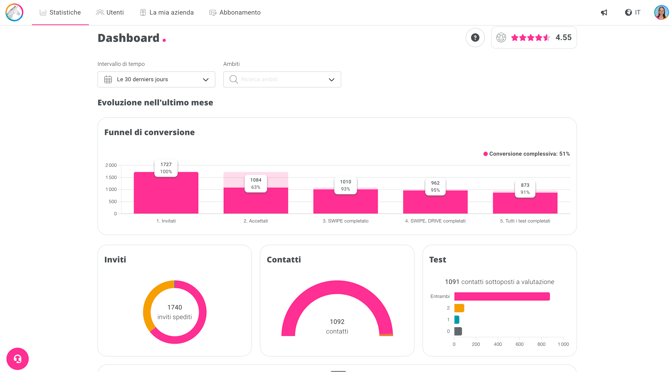Go to the Abbonamento tab
Image resolution: width=670 pixels, height=372 pixels.
point(235,12)
